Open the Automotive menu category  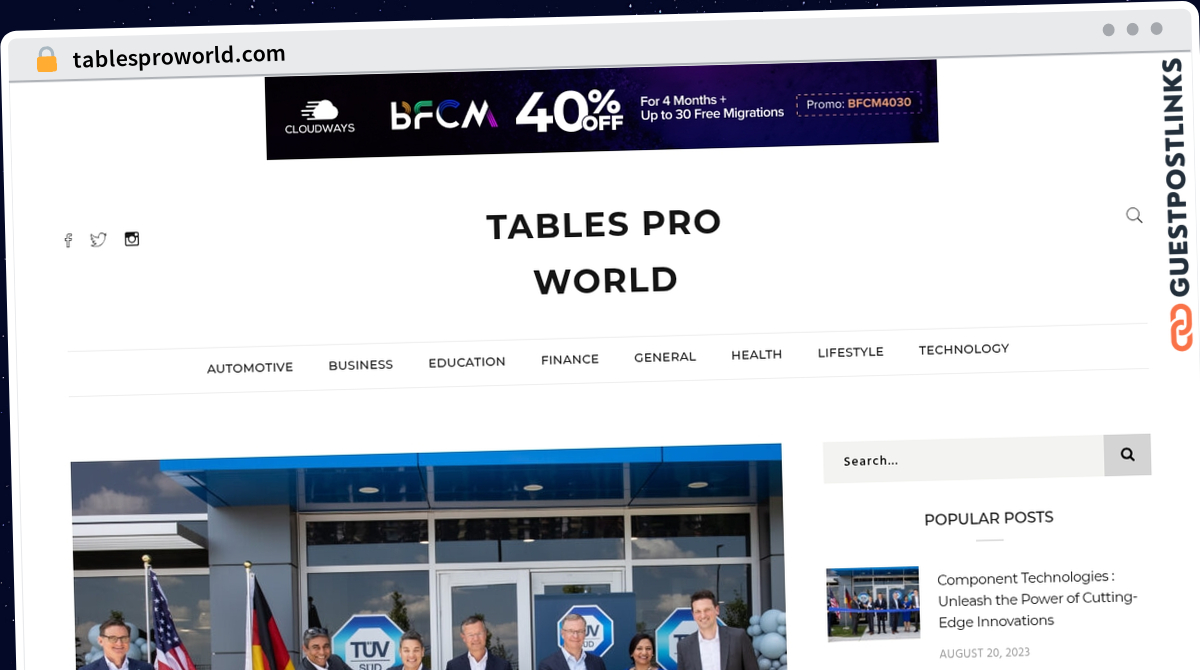point(250,368)
